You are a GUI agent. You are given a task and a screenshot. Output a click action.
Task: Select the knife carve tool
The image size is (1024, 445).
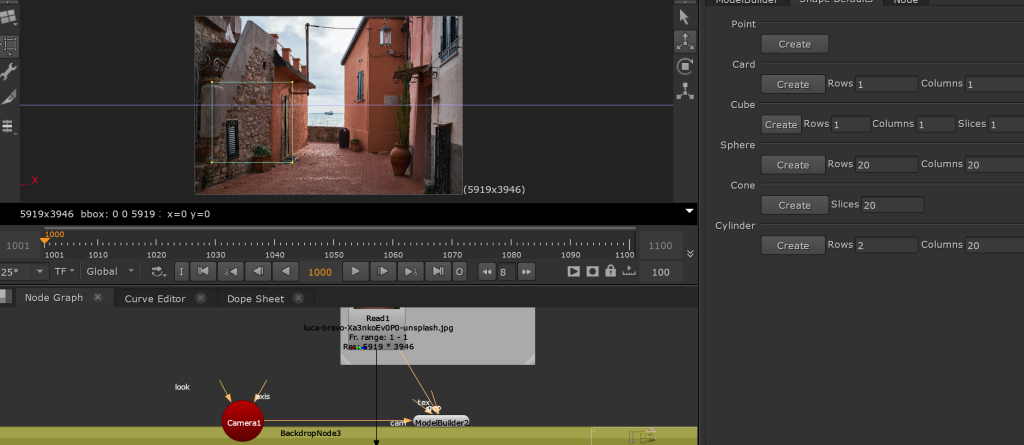9,97
